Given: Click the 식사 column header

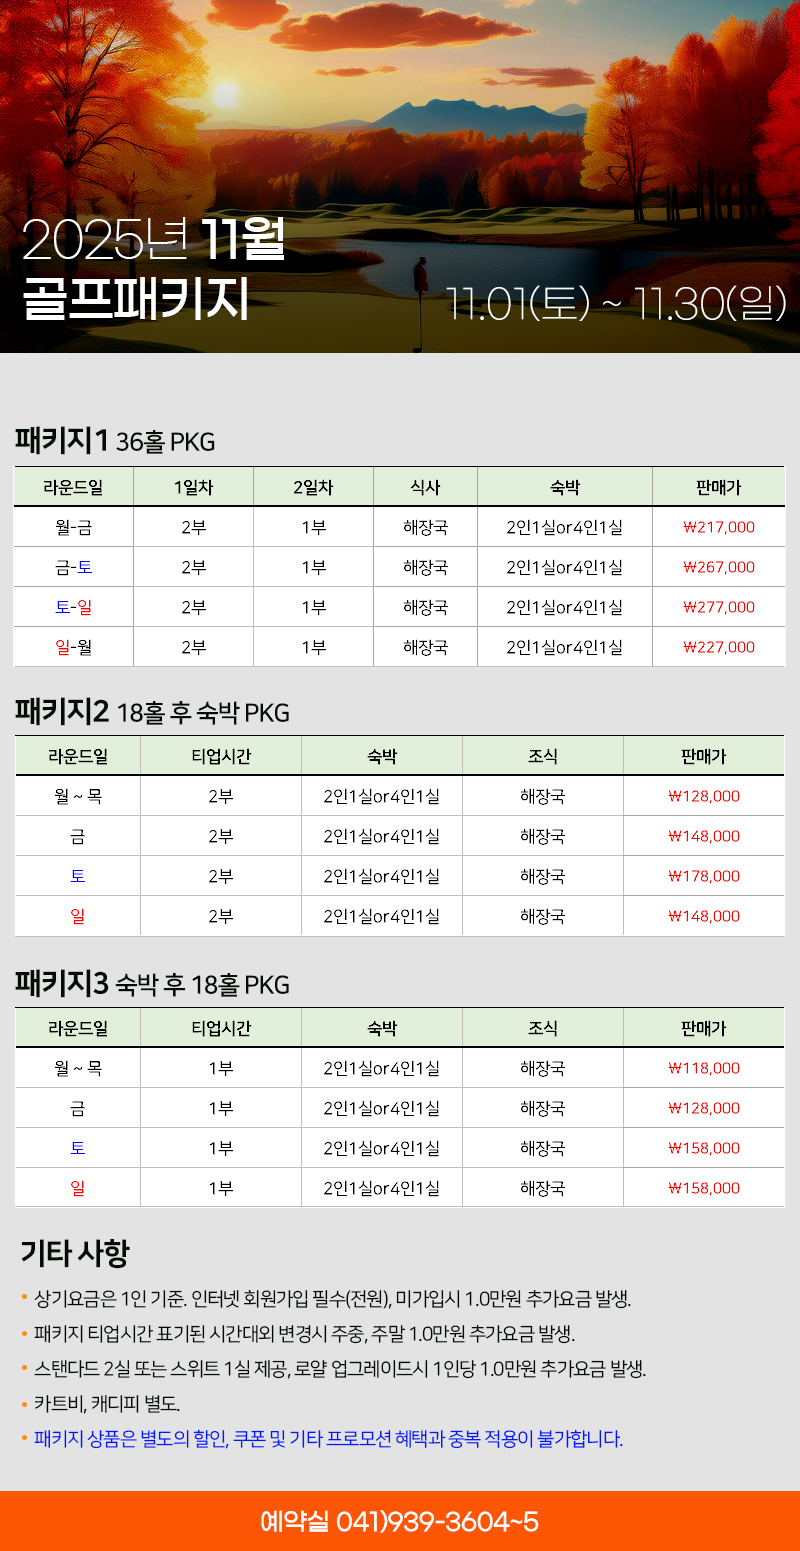Looking at the screenshot, I should tap(425, 487).
